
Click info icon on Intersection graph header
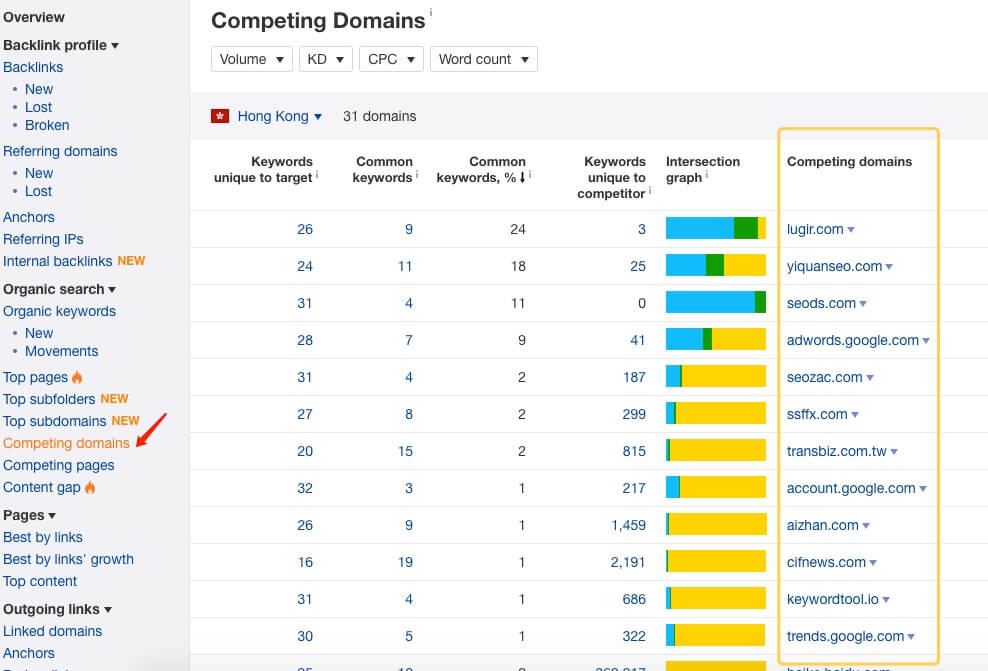(707, 175)
